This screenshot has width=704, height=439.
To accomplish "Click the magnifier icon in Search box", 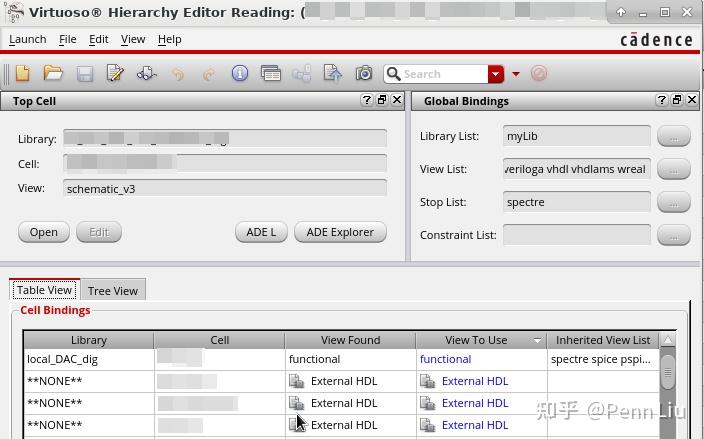I will 393,74.
